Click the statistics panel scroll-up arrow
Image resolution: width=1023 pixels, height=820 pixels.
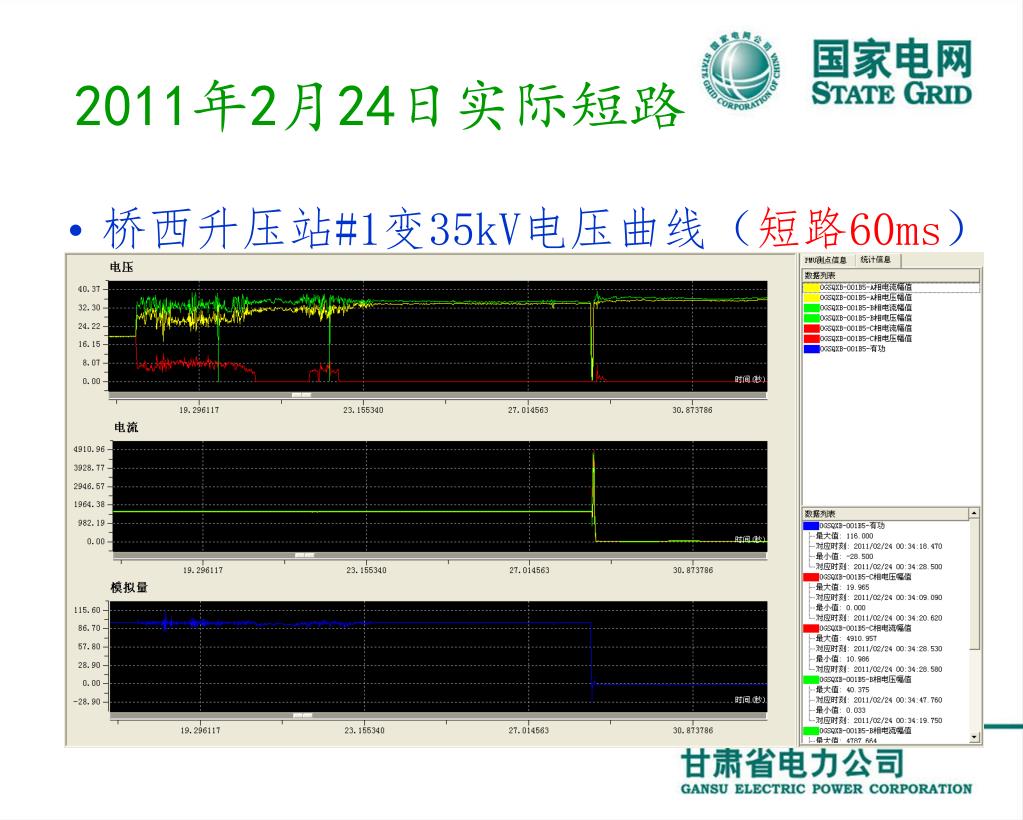pyautogui.click(x=974, y=514)
